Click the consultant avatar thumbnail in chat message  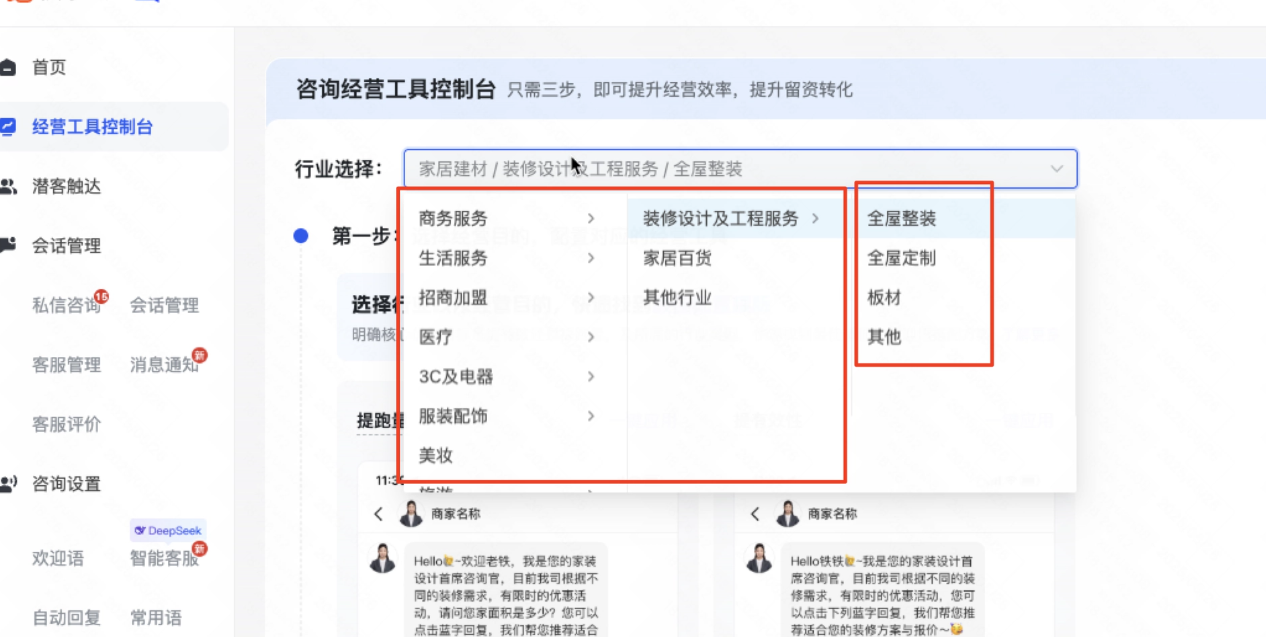pyautogui.click(x=381, y=558)
